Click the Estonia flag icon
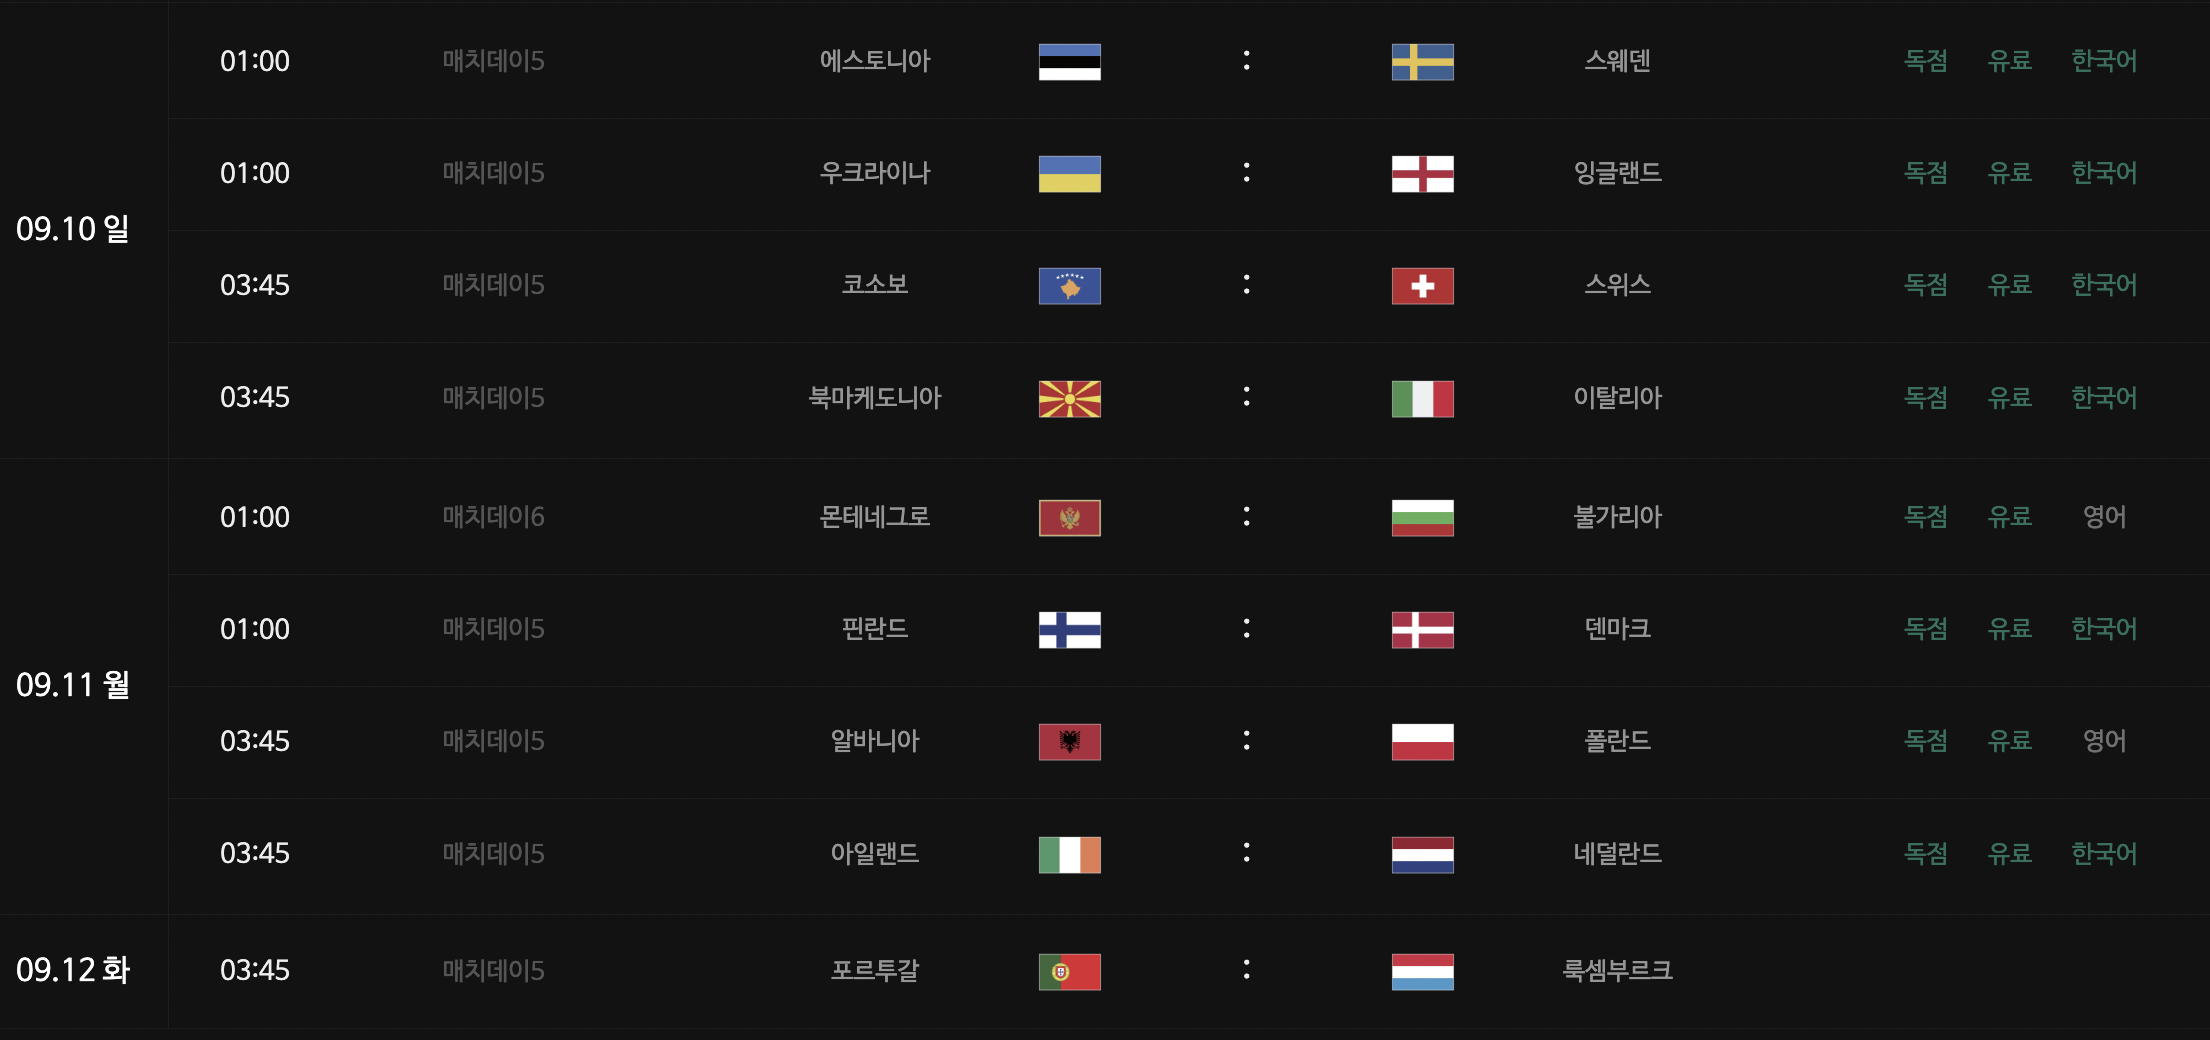 (1069, 62)
